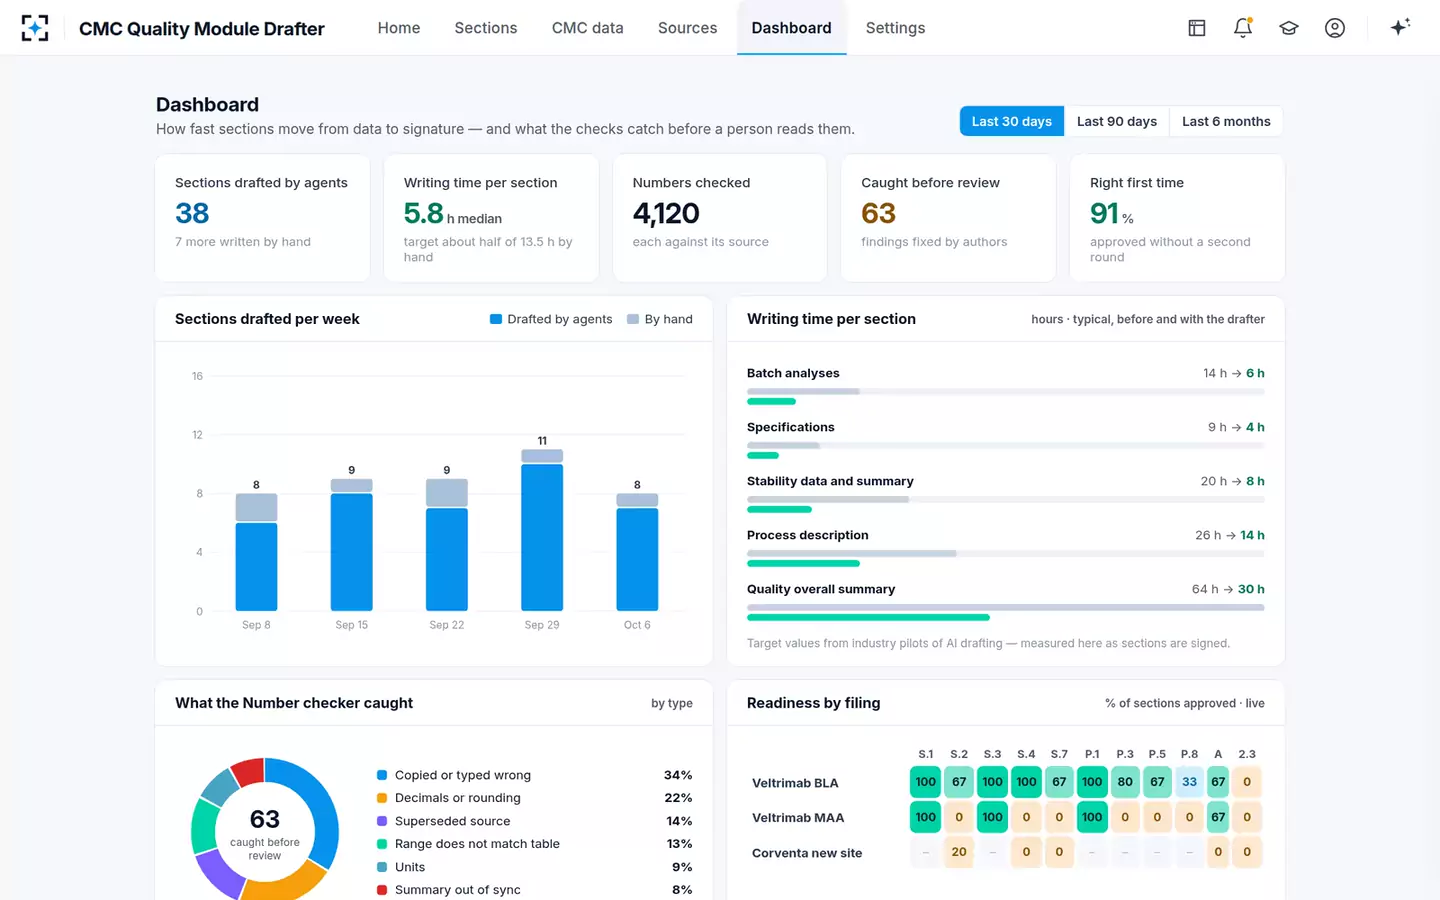Open the Numbers checked card showing 4,120
This screenshot has height=900, width=1440.
720,218
